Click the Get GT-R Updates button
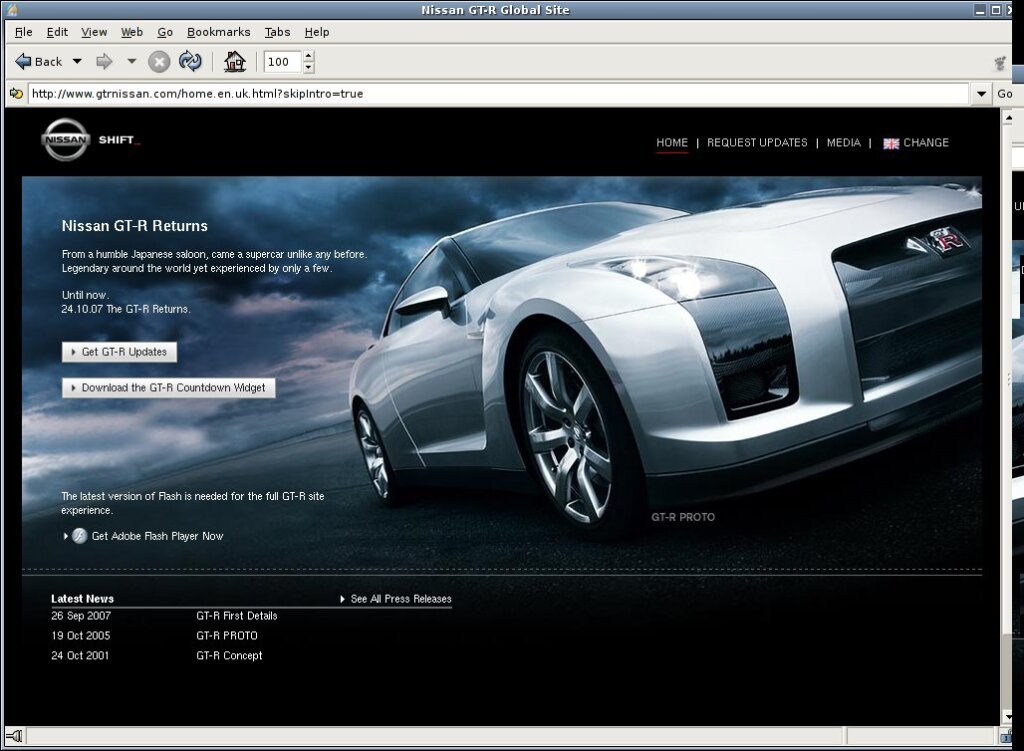1024x751 pixels. pyautogui.click(x=119, y=352)
